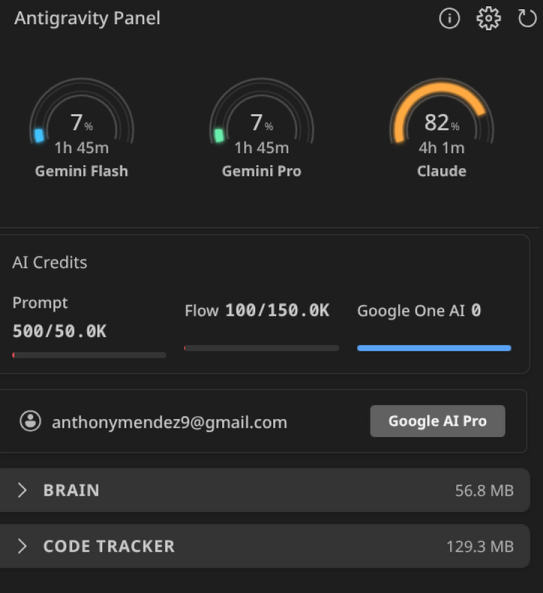Click the Google AI Pro button

coord(438,421)
